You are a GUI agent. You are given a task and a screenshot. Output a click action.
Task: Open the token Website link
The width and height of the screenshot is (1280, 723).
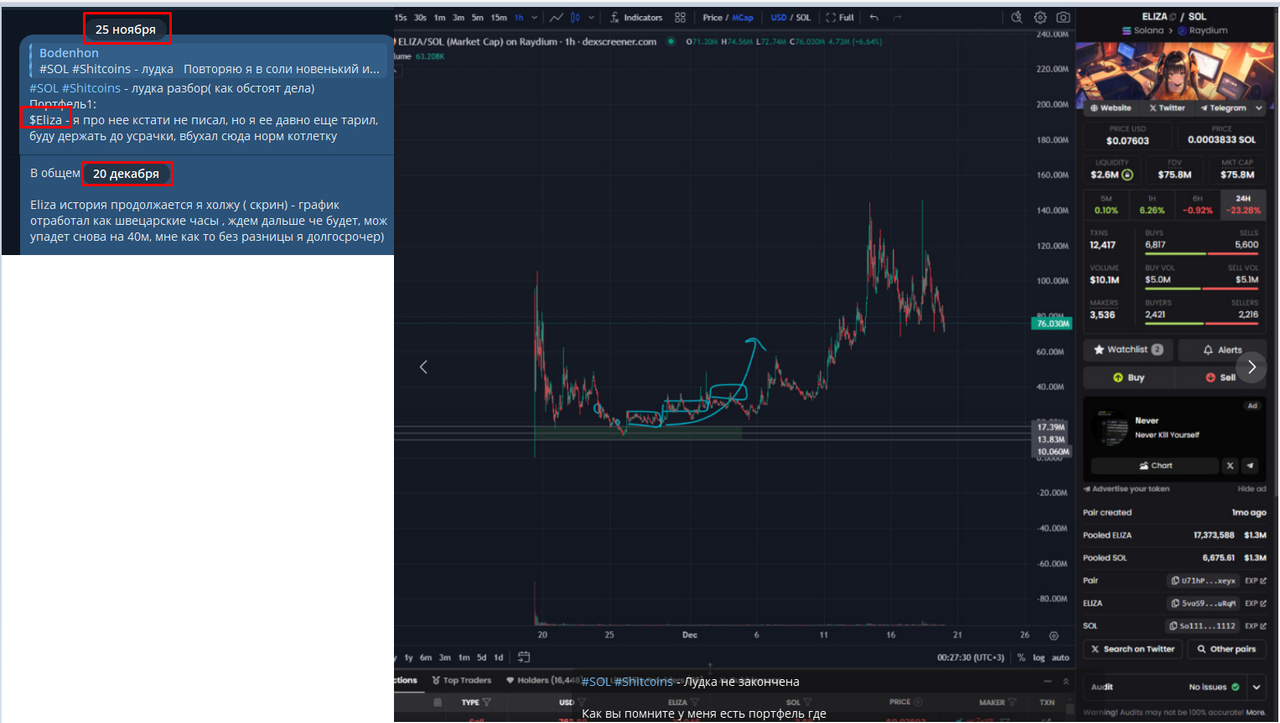1110,108
